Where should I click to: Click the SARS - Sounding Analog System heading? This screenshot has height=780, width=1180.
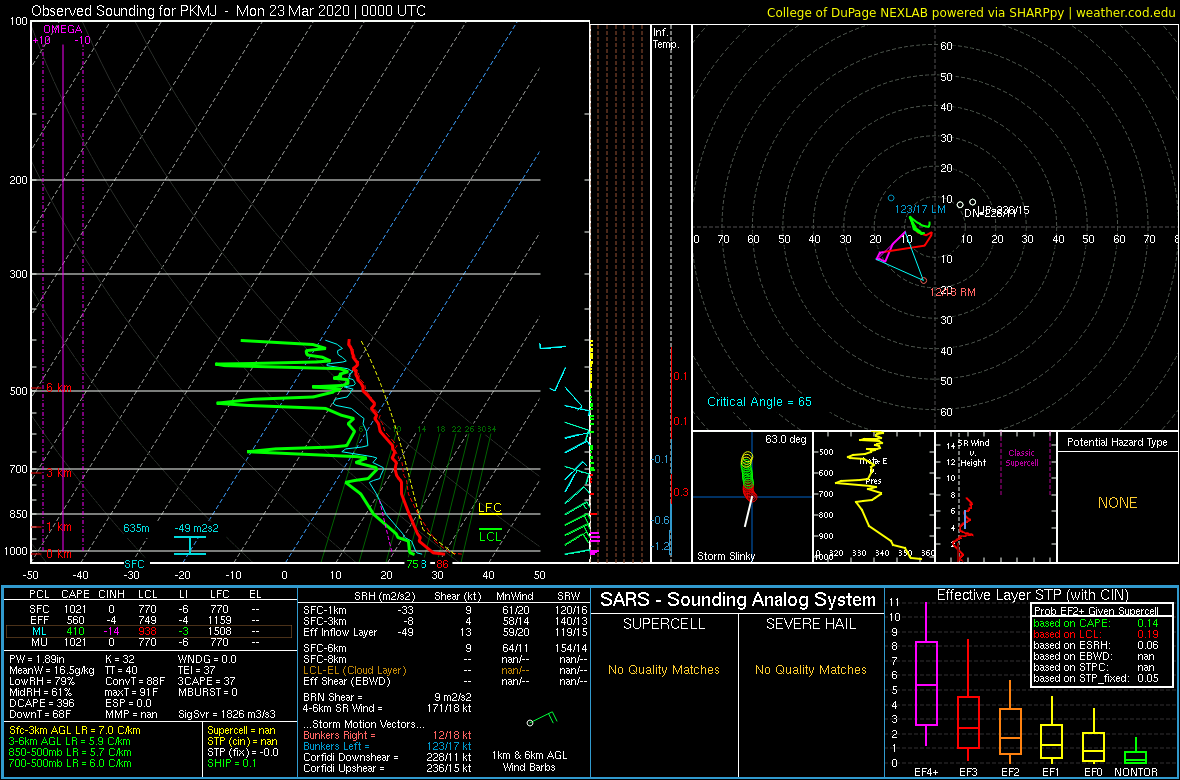point(738,600)
